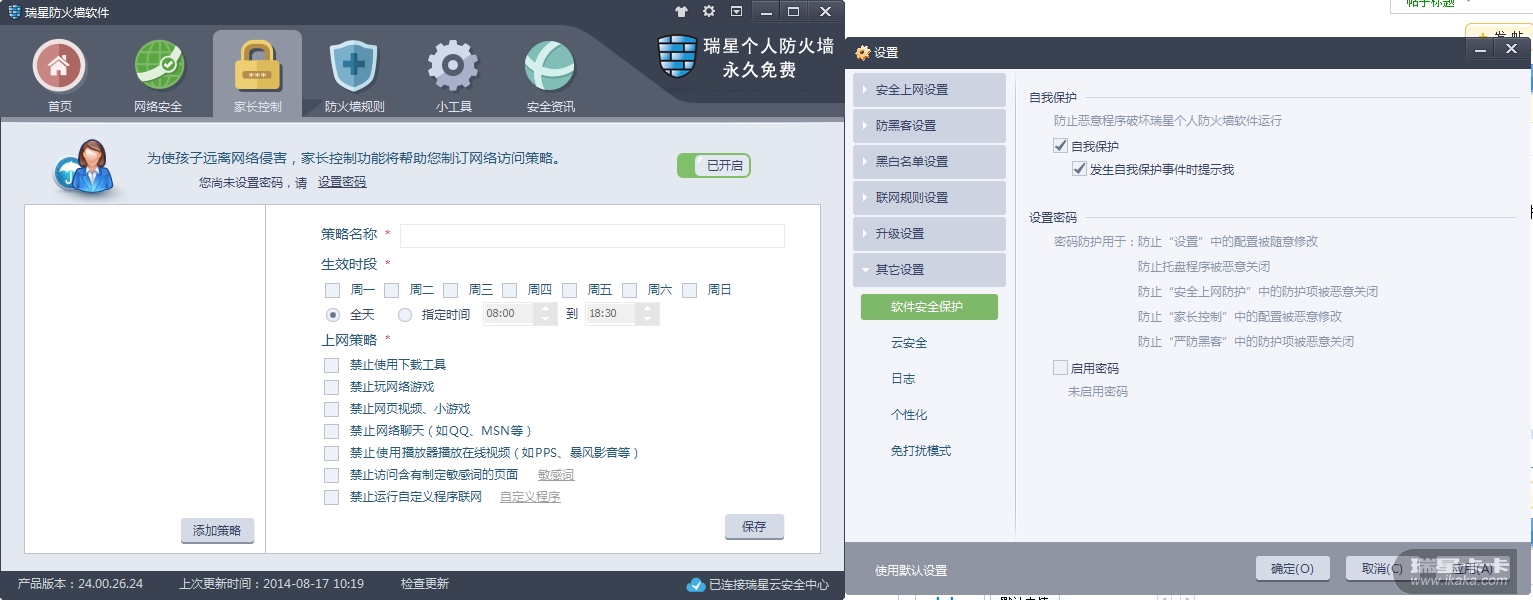Check the 启用密码 checkbox
Image resolution: width=1533 pixels, height=600 pixels.
[1061, 368]
